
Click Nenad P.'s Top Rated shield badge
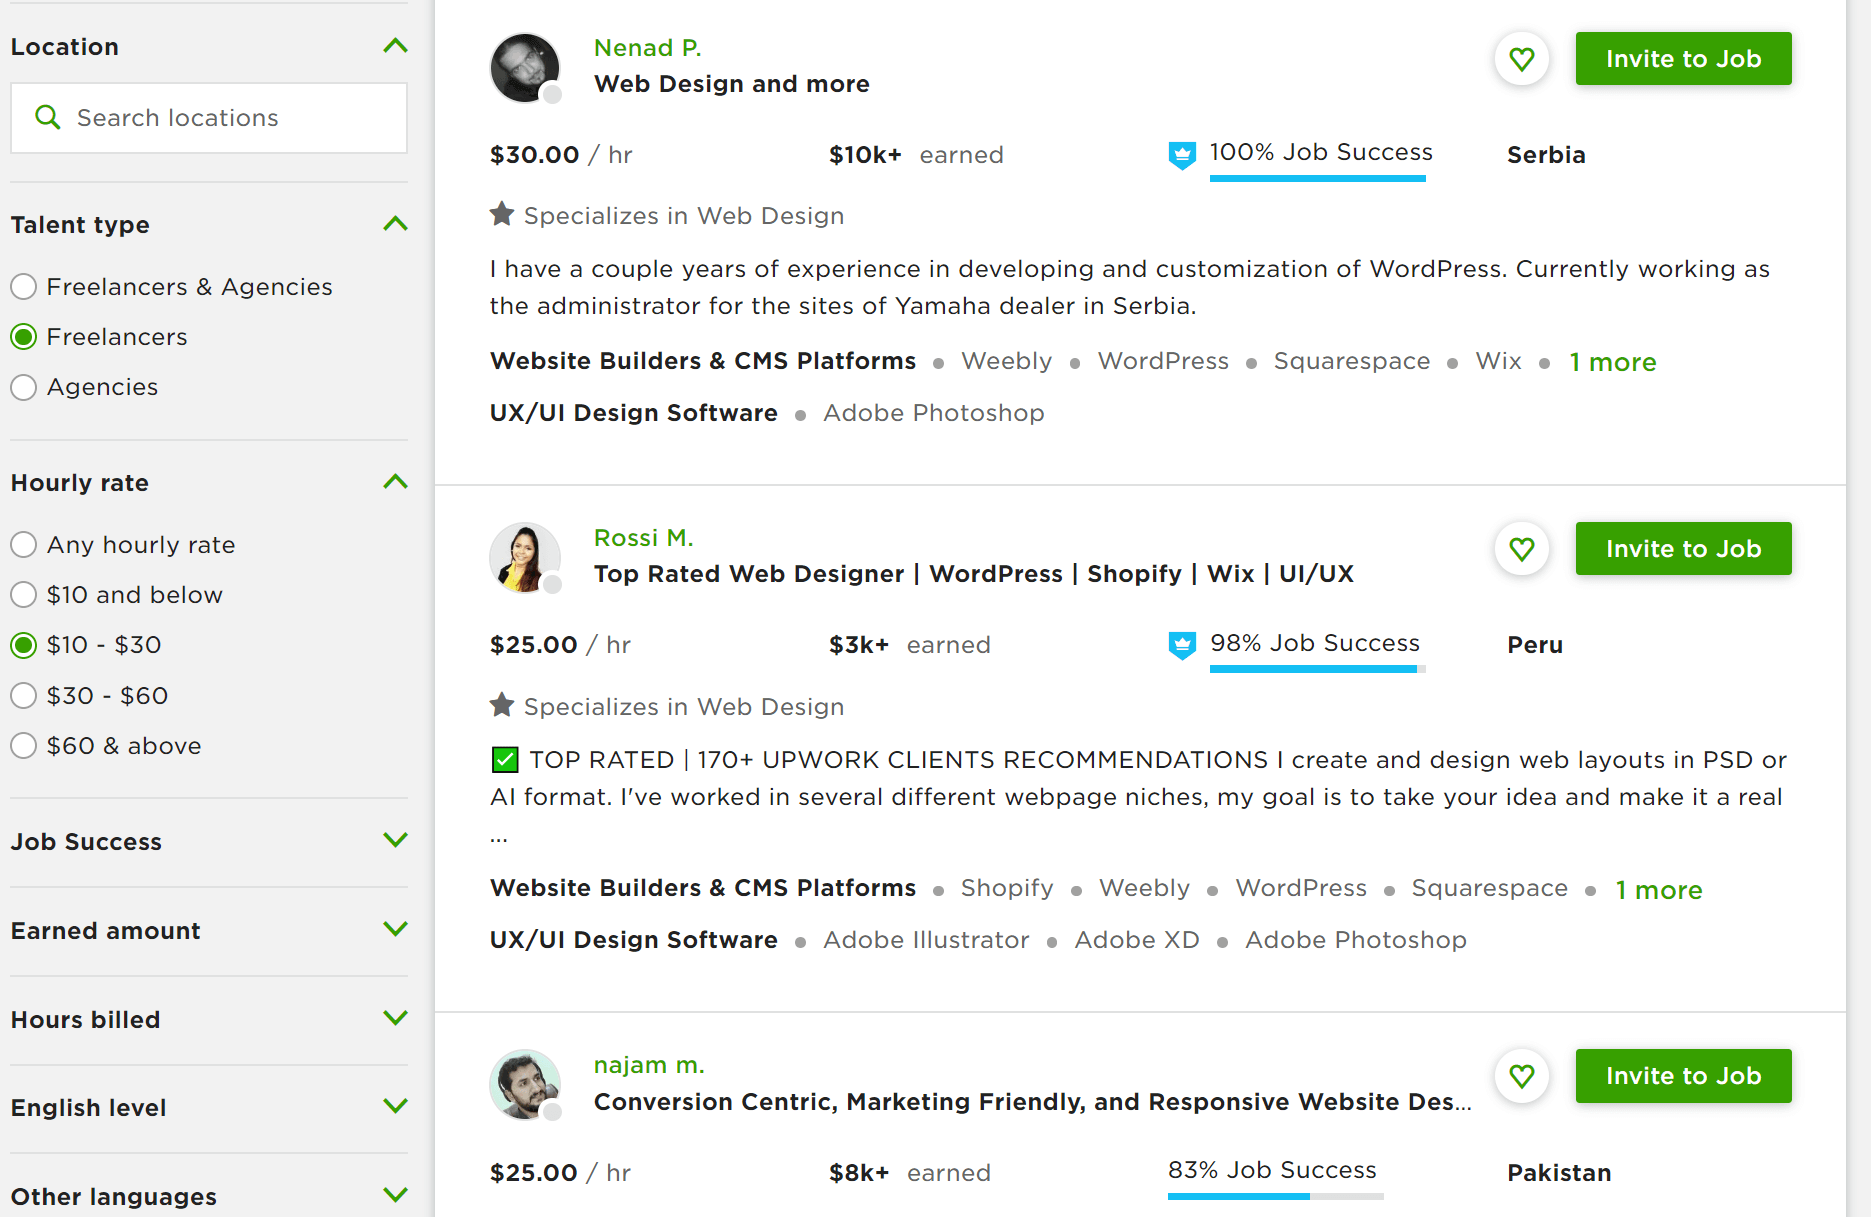[1182, 155]
